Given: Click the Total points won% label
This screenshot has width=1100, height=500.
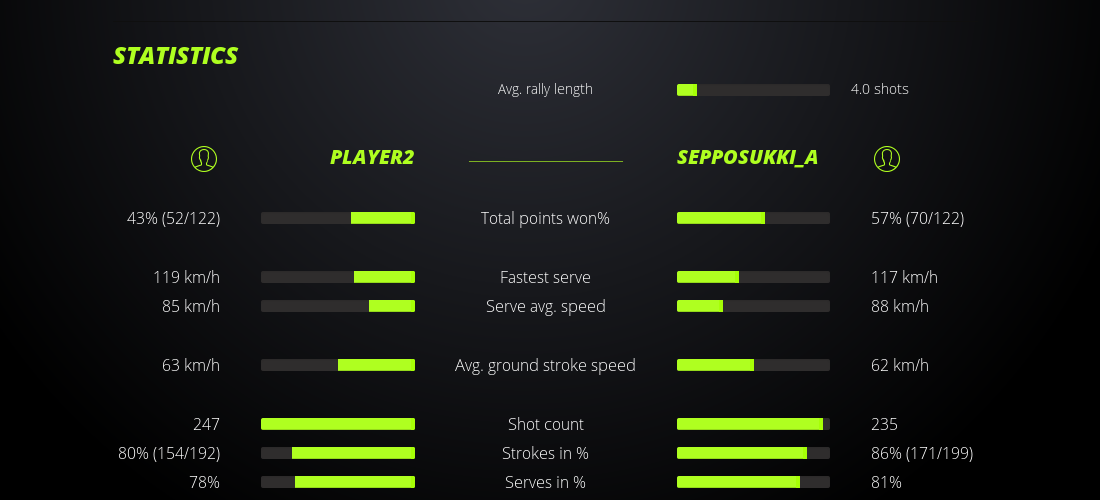Looking at the screenshot, I should pyautogui.click(x=545, y=218).
